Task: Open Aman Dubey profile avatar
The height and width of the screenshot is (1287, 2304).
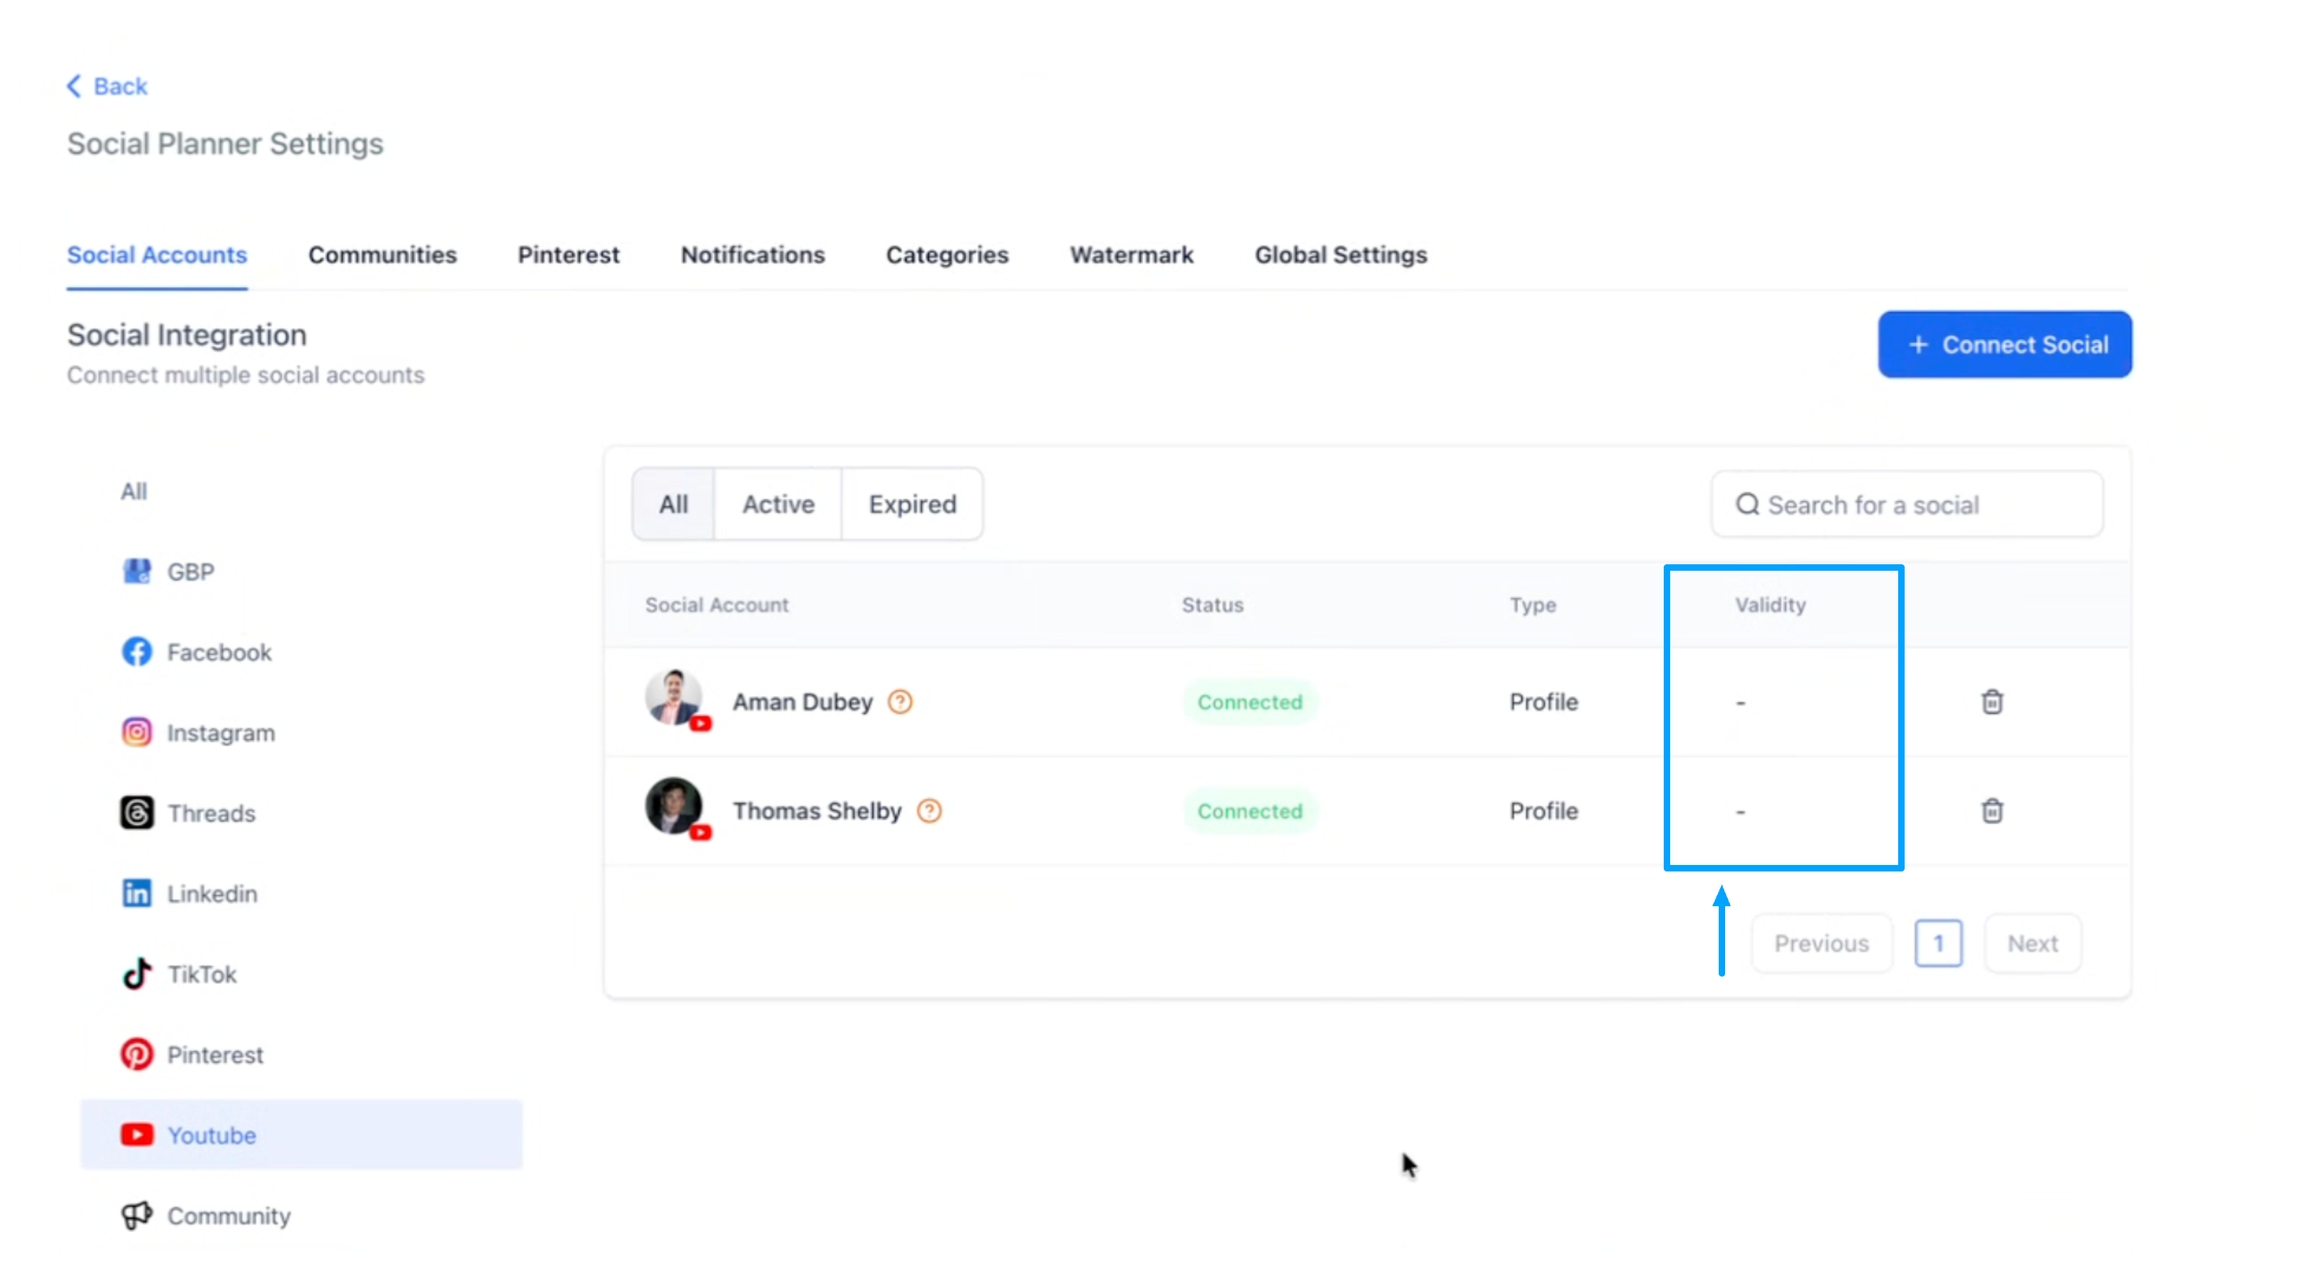Action: [x=673, y=697]
